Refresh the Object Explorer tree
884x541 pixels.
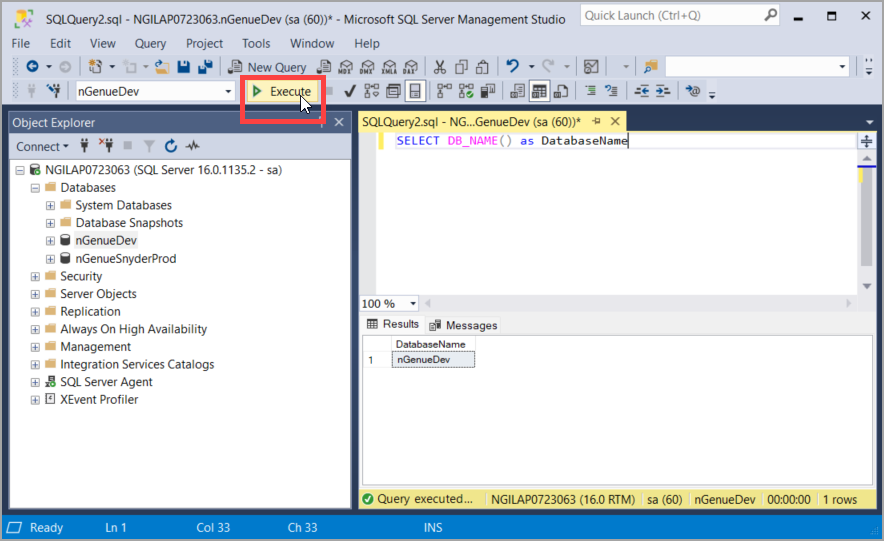[171, 146]
